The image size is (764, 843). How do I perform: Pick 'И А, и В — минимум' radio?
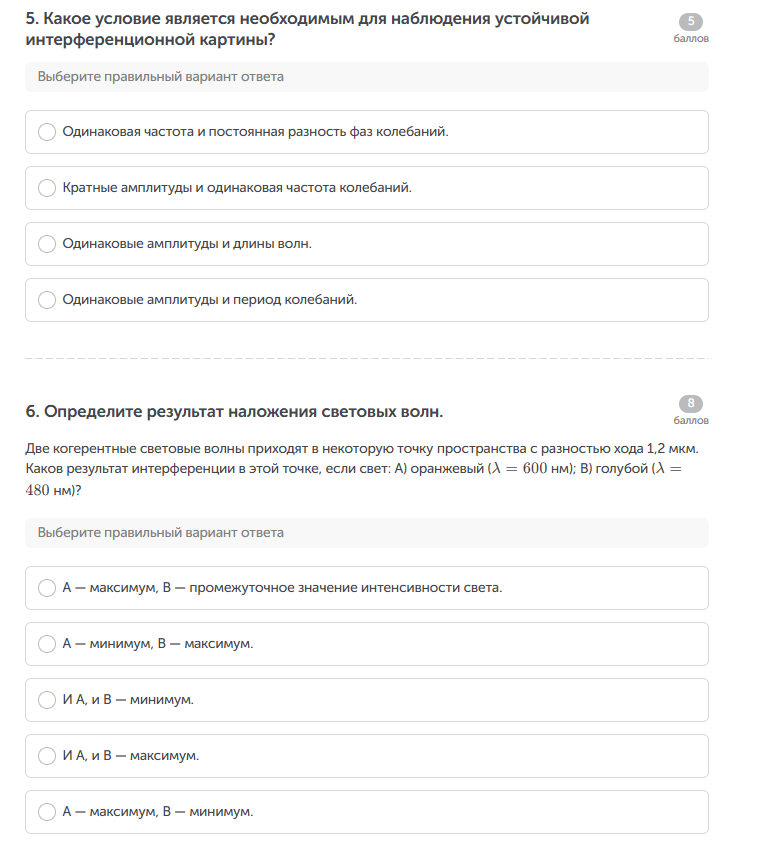pyautogui.click(x=47, y=700)
